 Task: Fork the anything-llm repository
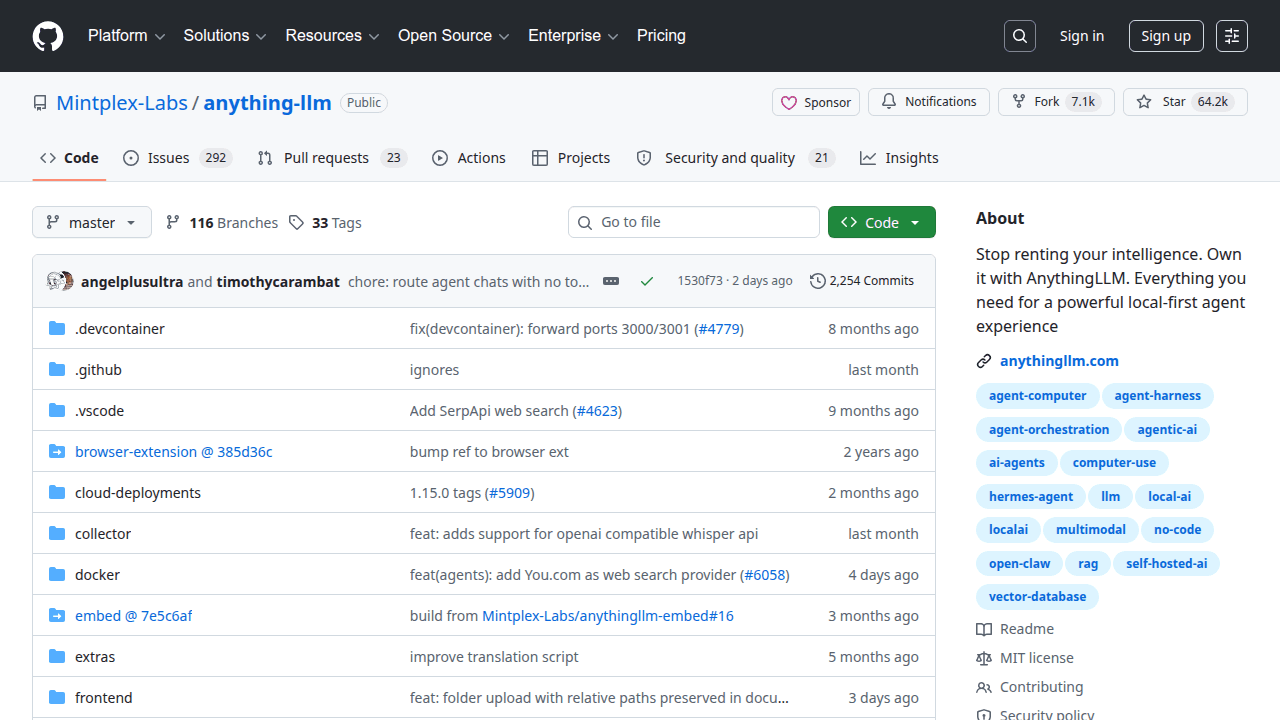(x=1056, y=102)
